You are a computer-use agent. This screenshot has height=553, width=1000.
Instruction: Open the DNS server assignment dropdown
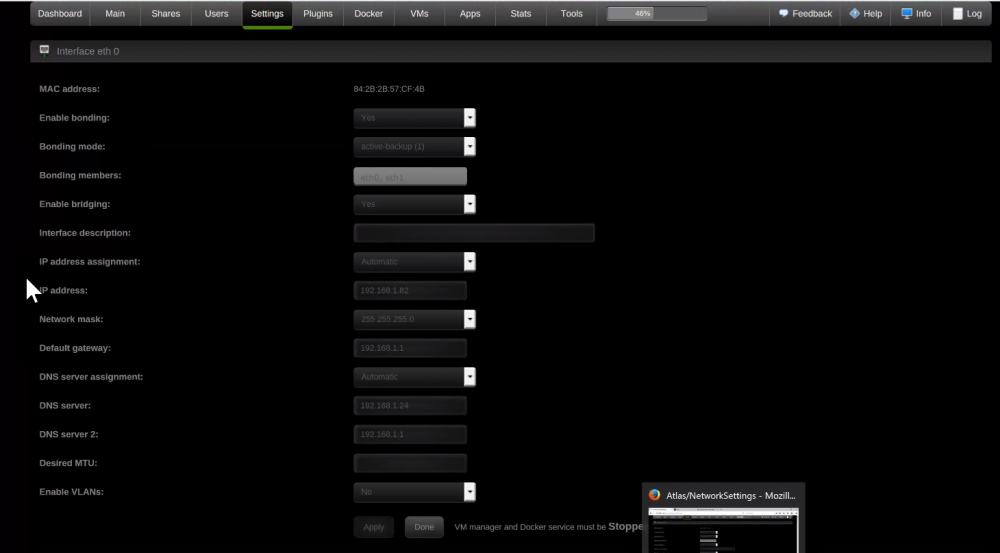pyautogui.click(x=415, y=376)
